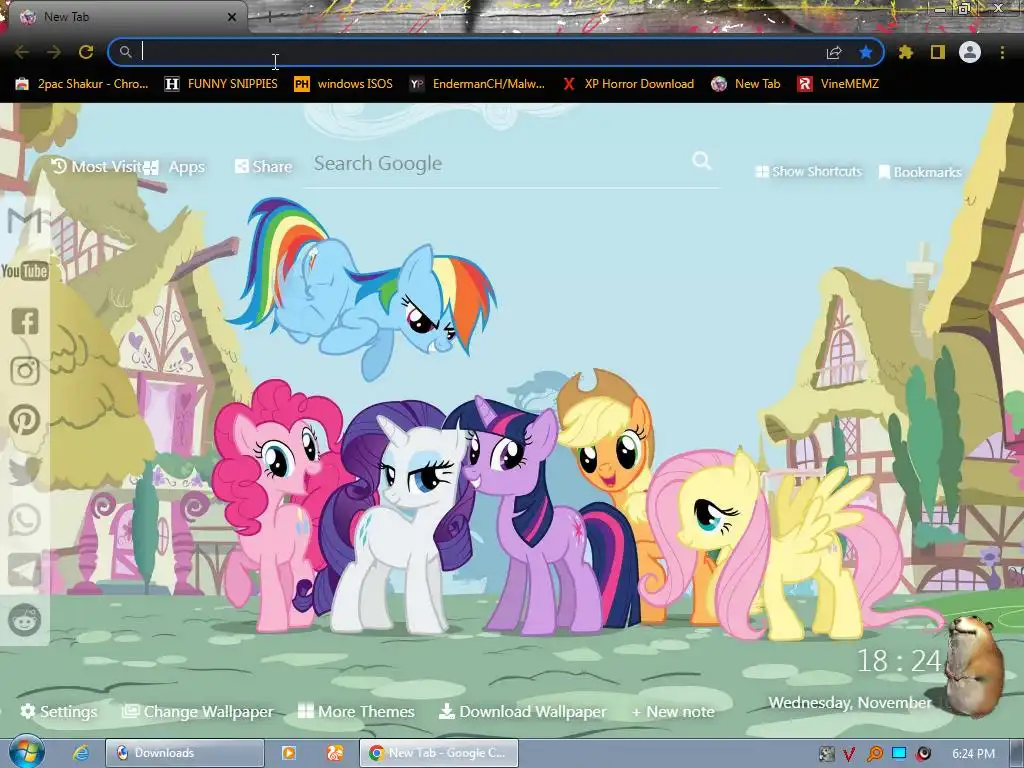Click Change Wallpaper
Screen dimensions: 1024x768
198,712
